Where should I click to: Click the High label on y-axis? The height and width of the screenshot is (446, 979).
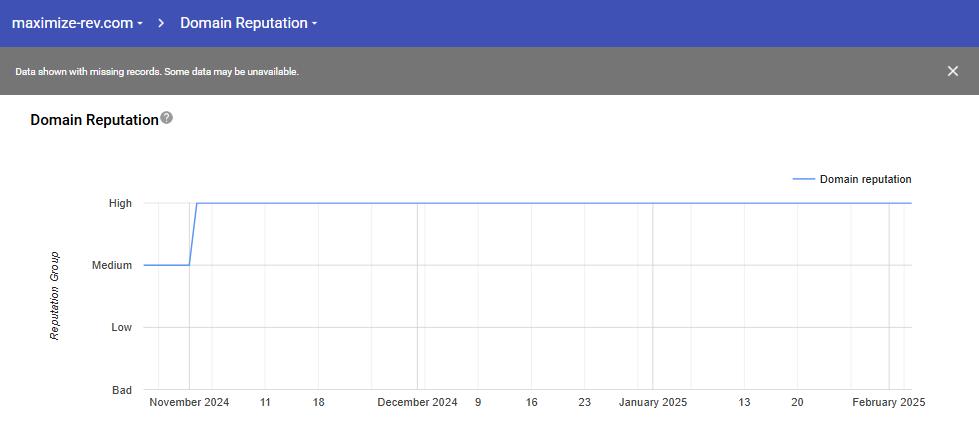[x=120, y=203]
